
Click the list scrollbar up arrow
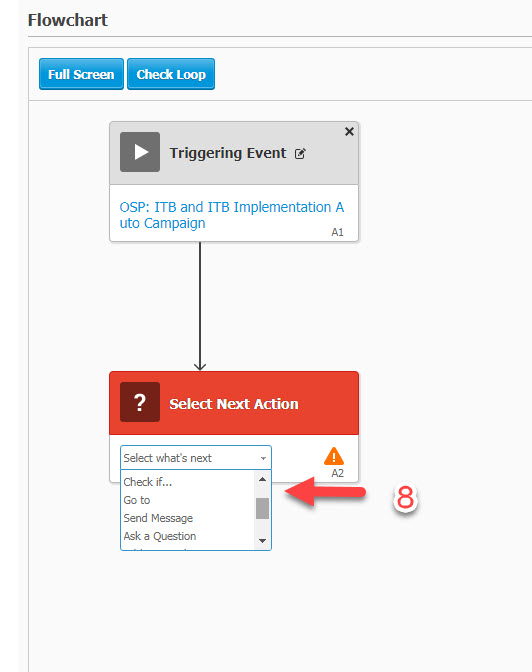coord(262,479)
